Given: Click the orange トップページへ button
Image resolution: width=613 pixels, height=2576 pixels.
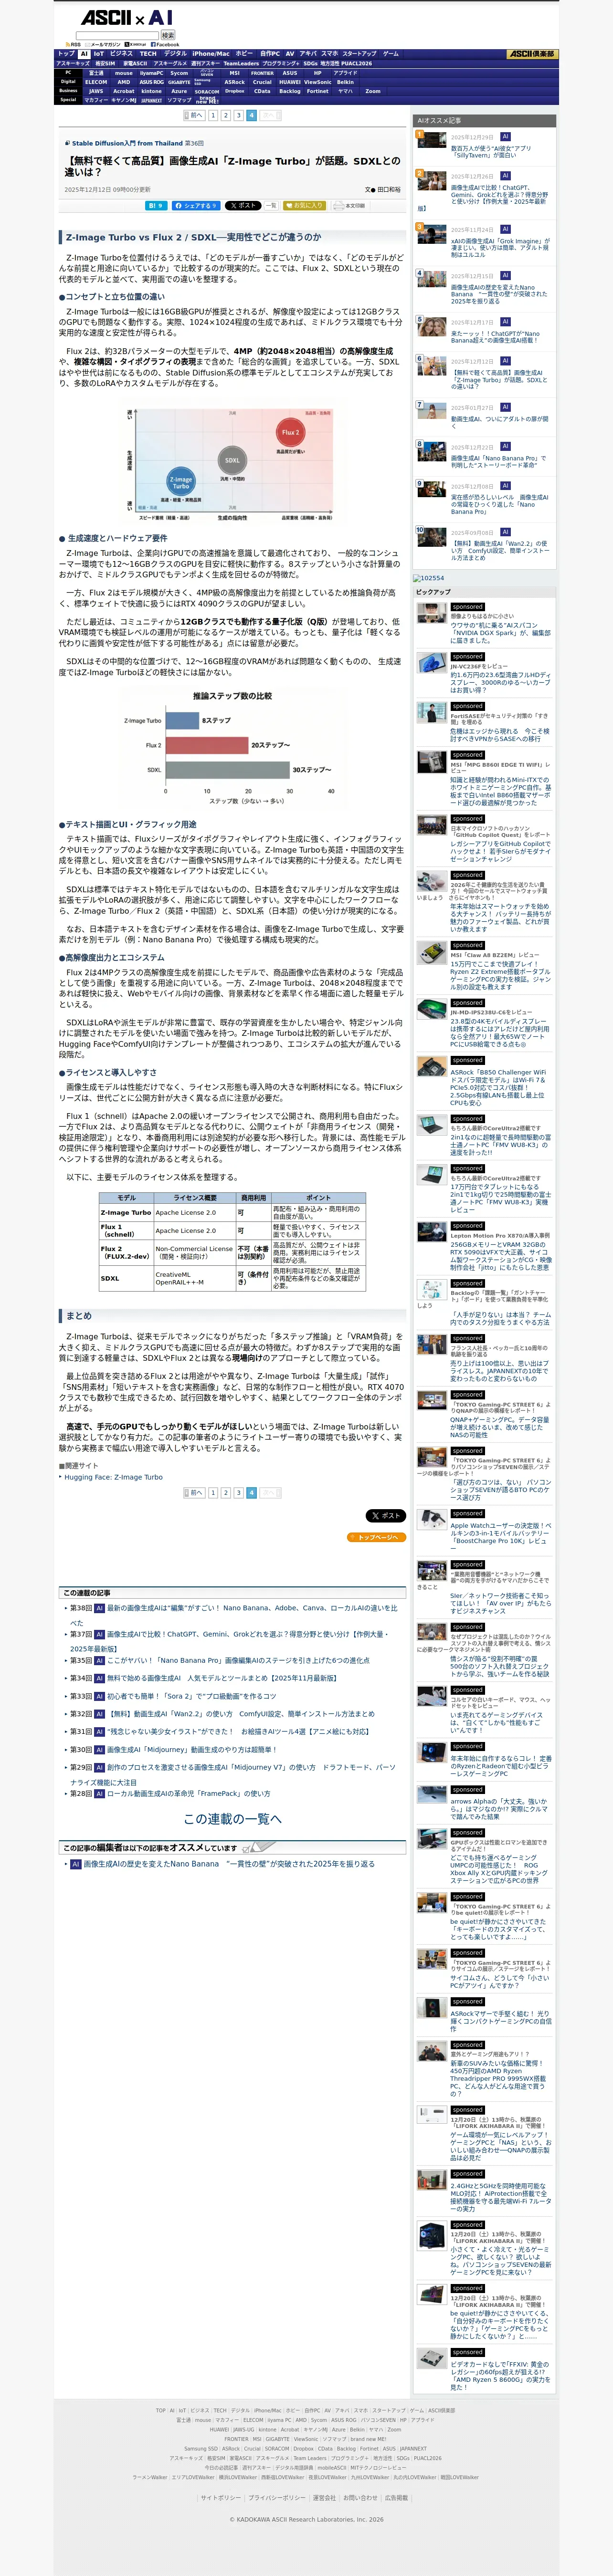Looking at the screenshot, I should [x=376, y=1537].
